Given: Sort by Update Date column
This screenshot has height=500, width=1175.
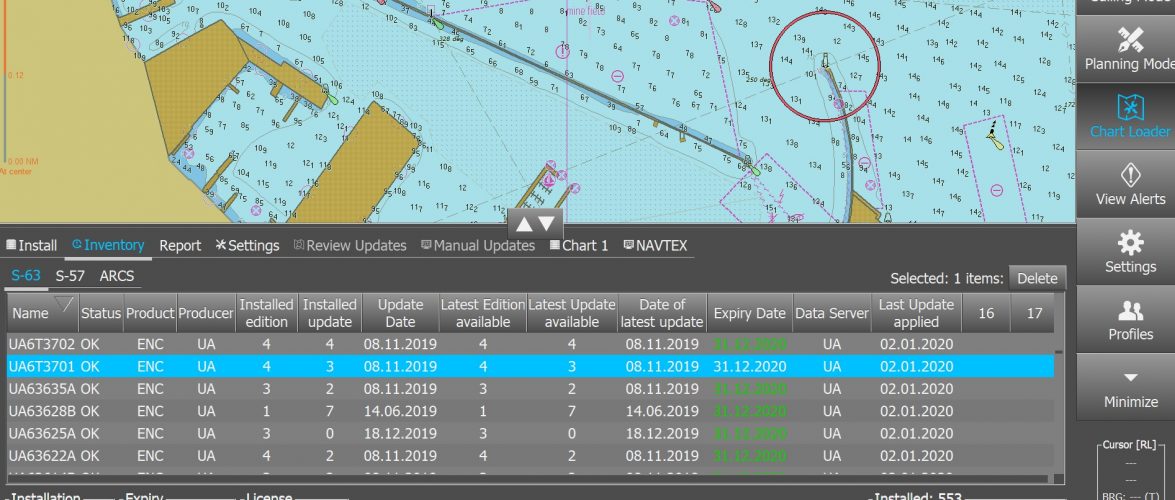Looking at the screenshot, I should [400, 313].
